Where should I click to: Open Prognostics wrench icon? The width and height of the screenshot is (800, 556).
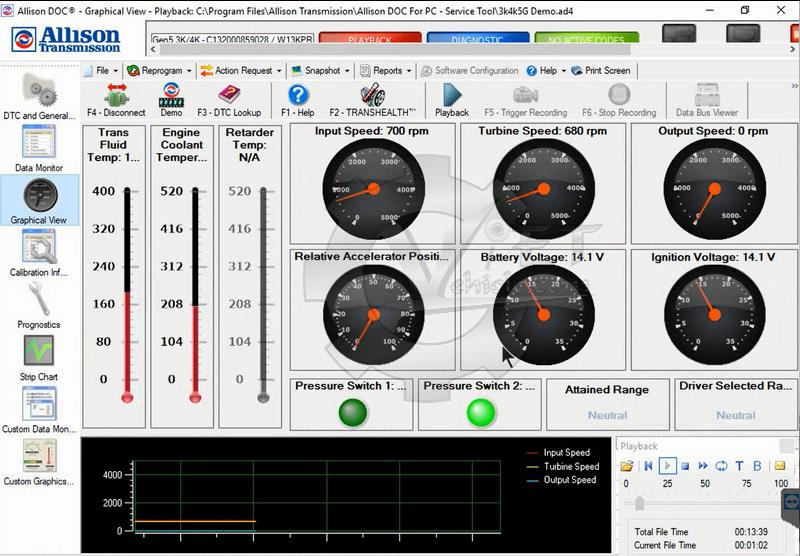(x=39, y=299)
